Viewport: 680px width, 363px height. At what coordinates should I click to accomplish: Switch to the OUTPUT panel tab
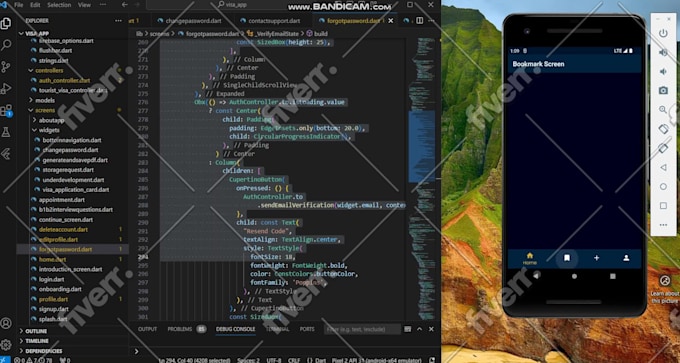147,329
